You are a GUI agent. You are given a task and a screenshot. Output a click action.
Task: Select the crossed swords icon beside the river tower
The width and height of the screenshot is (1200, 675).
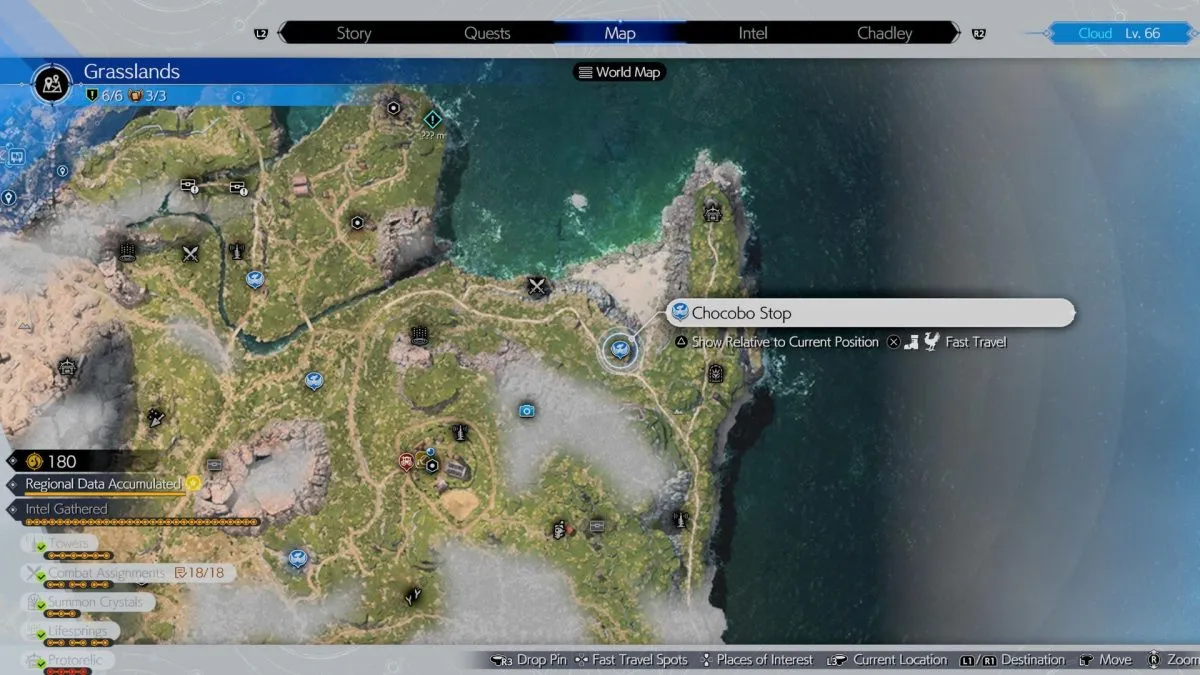[191, 254]
